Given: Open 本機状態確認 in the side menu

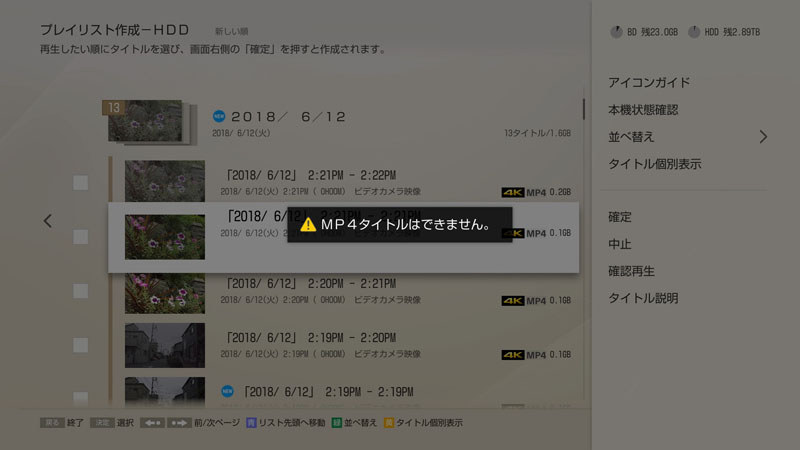Looking at the screenshot, I should pyautogui.click(x=643, y=110).
